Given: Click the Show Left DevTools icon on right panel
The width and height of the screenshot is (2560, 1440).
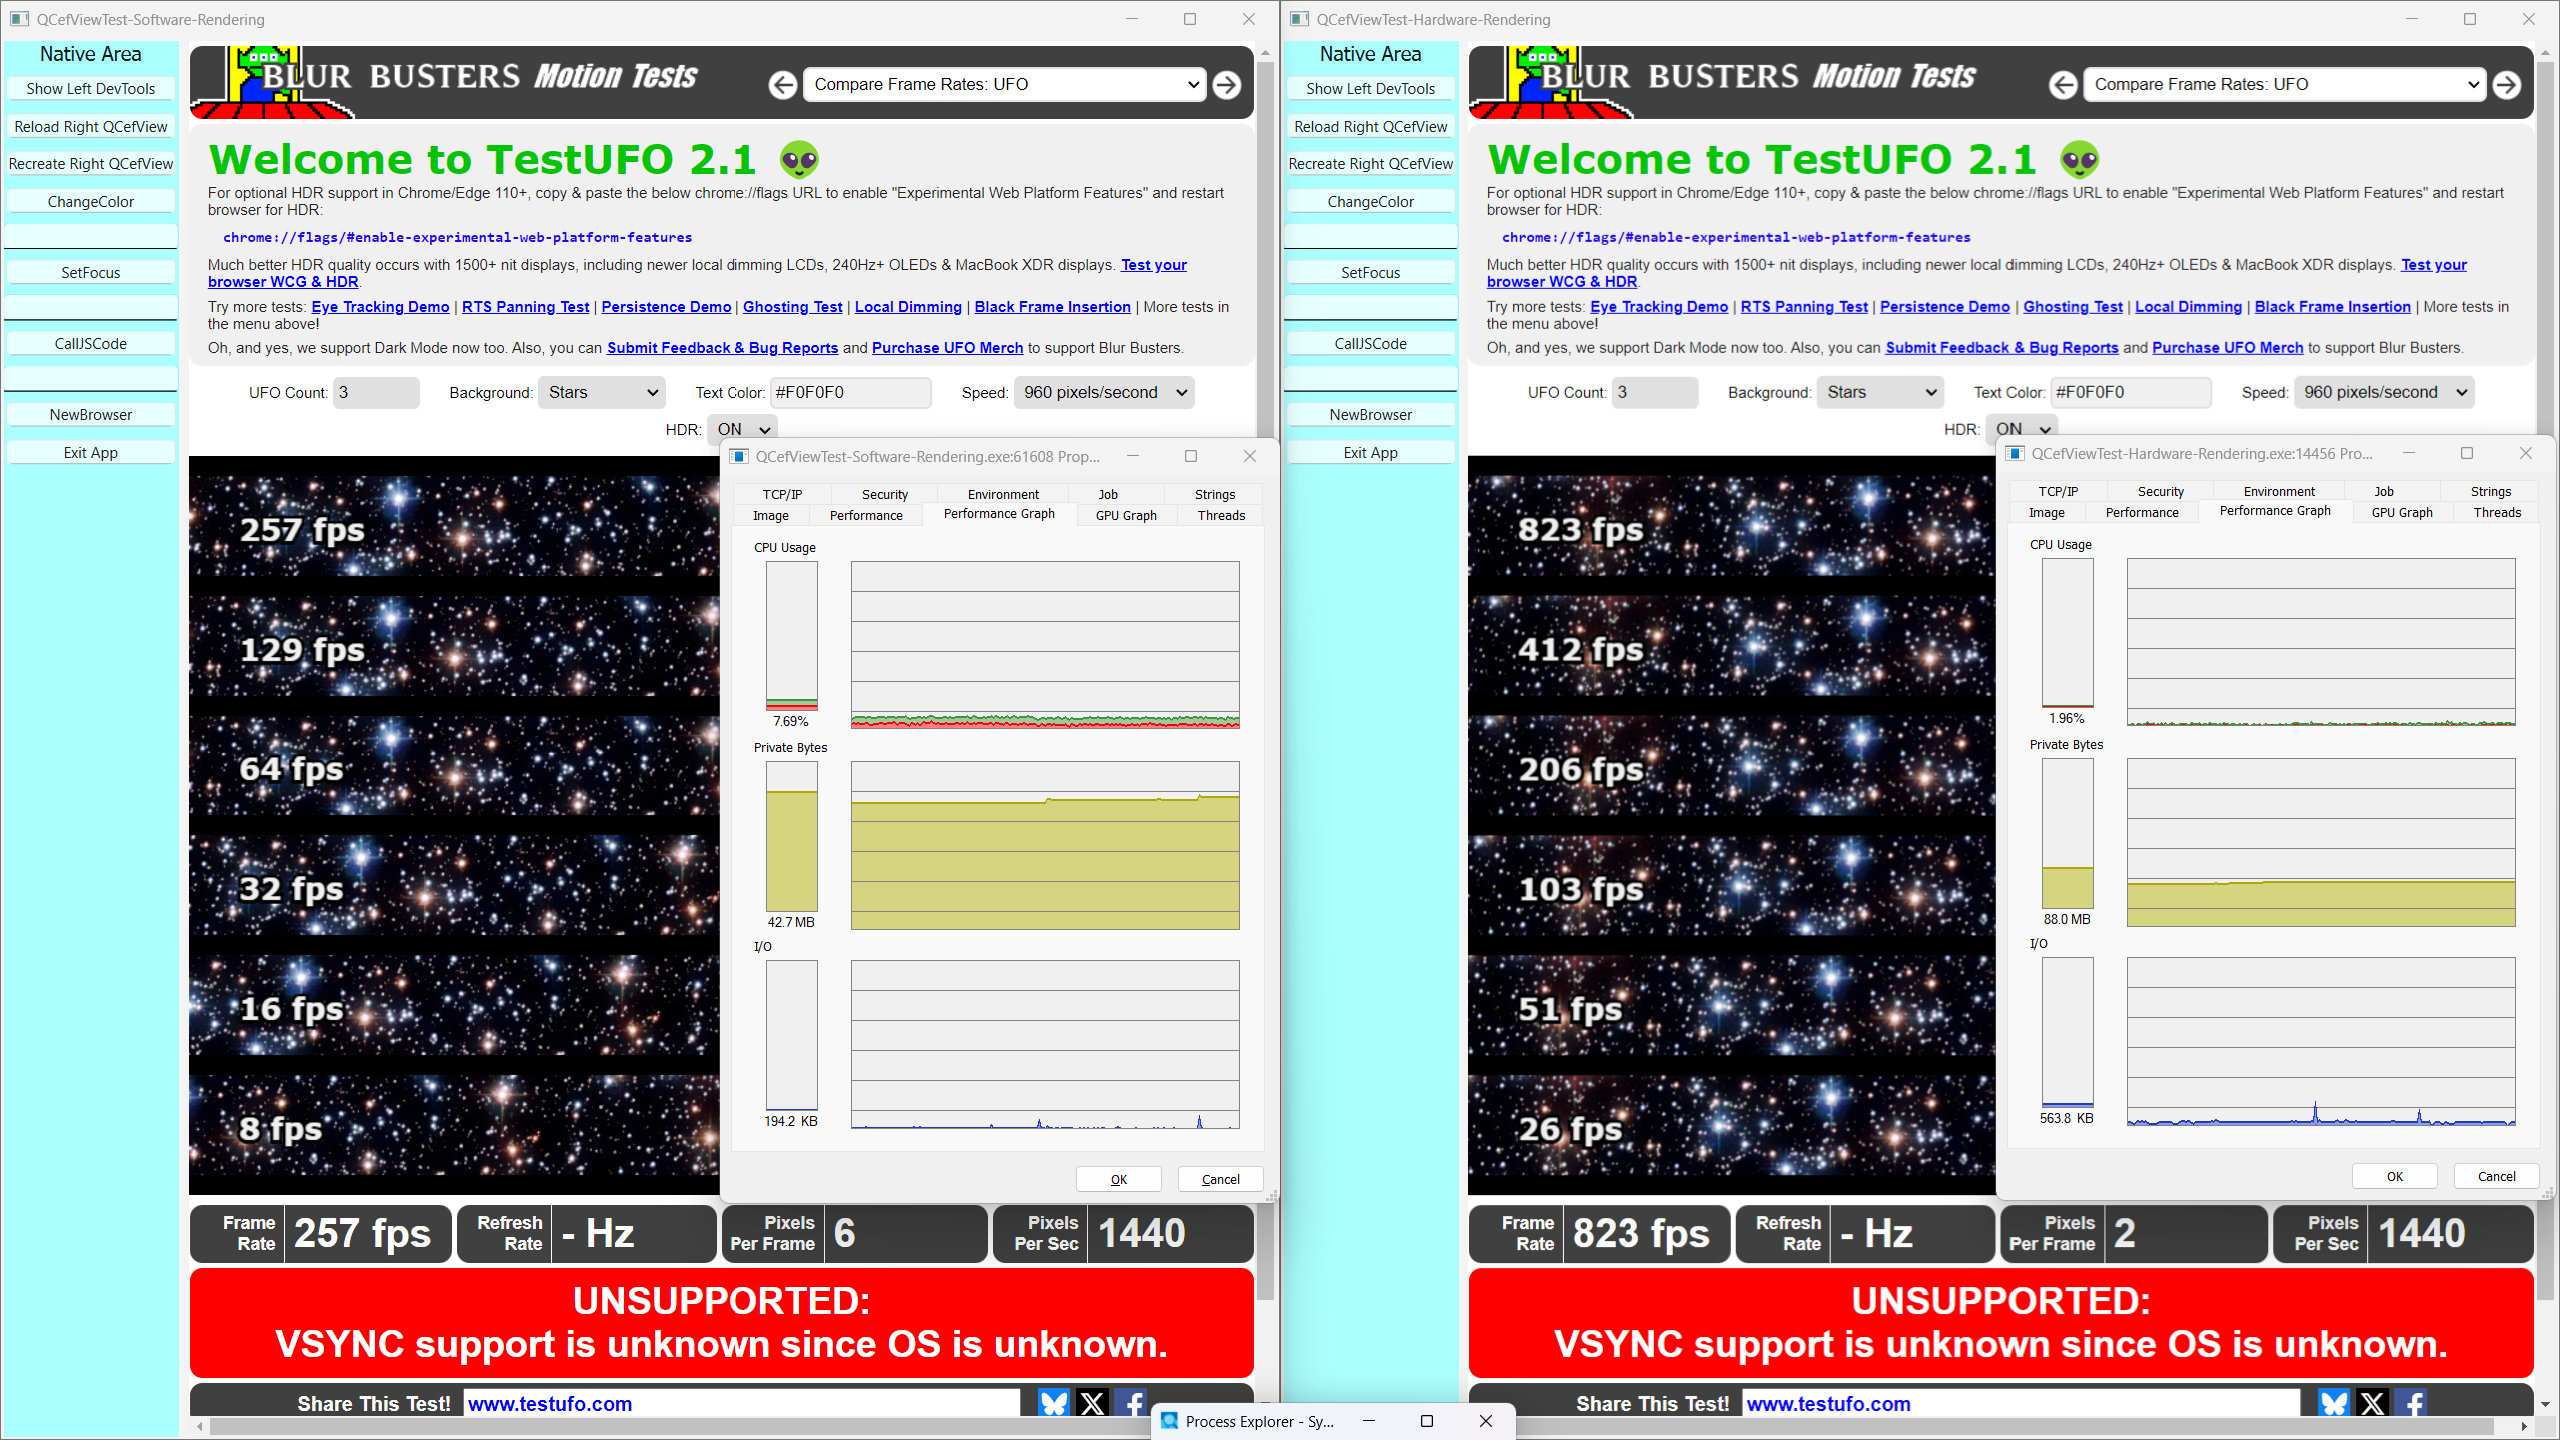Looking at the screenshot, I should [1370, 88].
